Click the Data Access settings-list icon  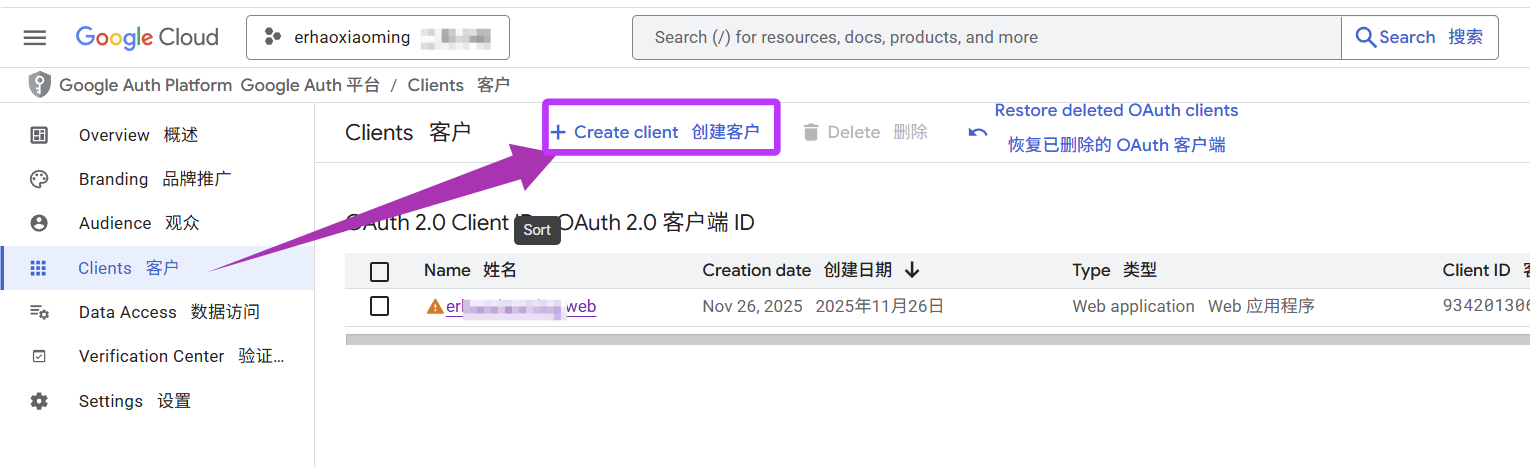click(x=39, y=312)
